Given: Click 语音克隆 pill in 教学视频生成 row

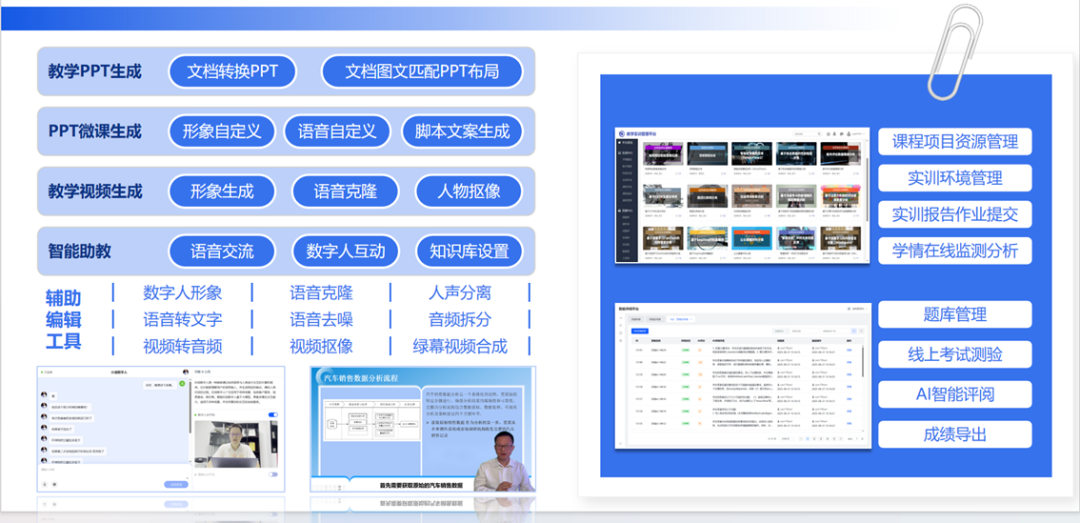Looking at the screenshot, I should coord(345,191).
